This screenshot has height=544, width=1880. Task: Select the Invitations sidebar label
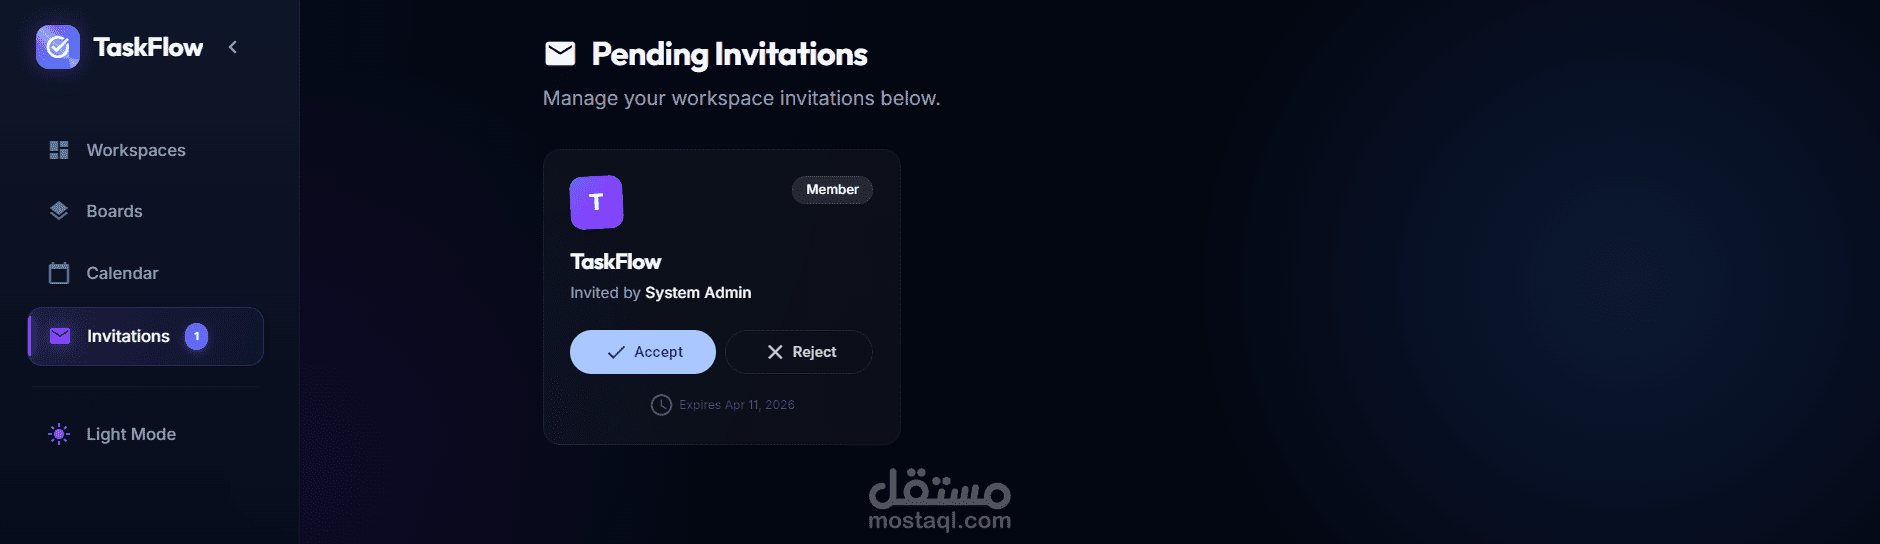[128, 336]
